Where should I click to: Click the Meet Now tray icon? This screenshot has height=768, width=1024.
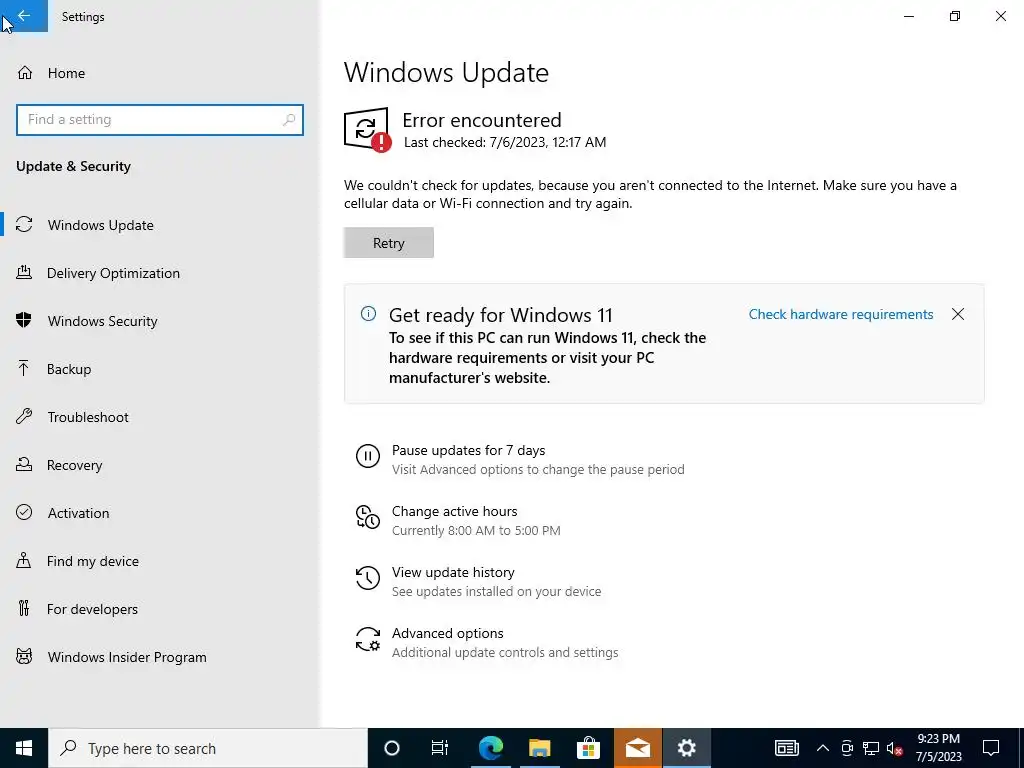click(847, 748)
